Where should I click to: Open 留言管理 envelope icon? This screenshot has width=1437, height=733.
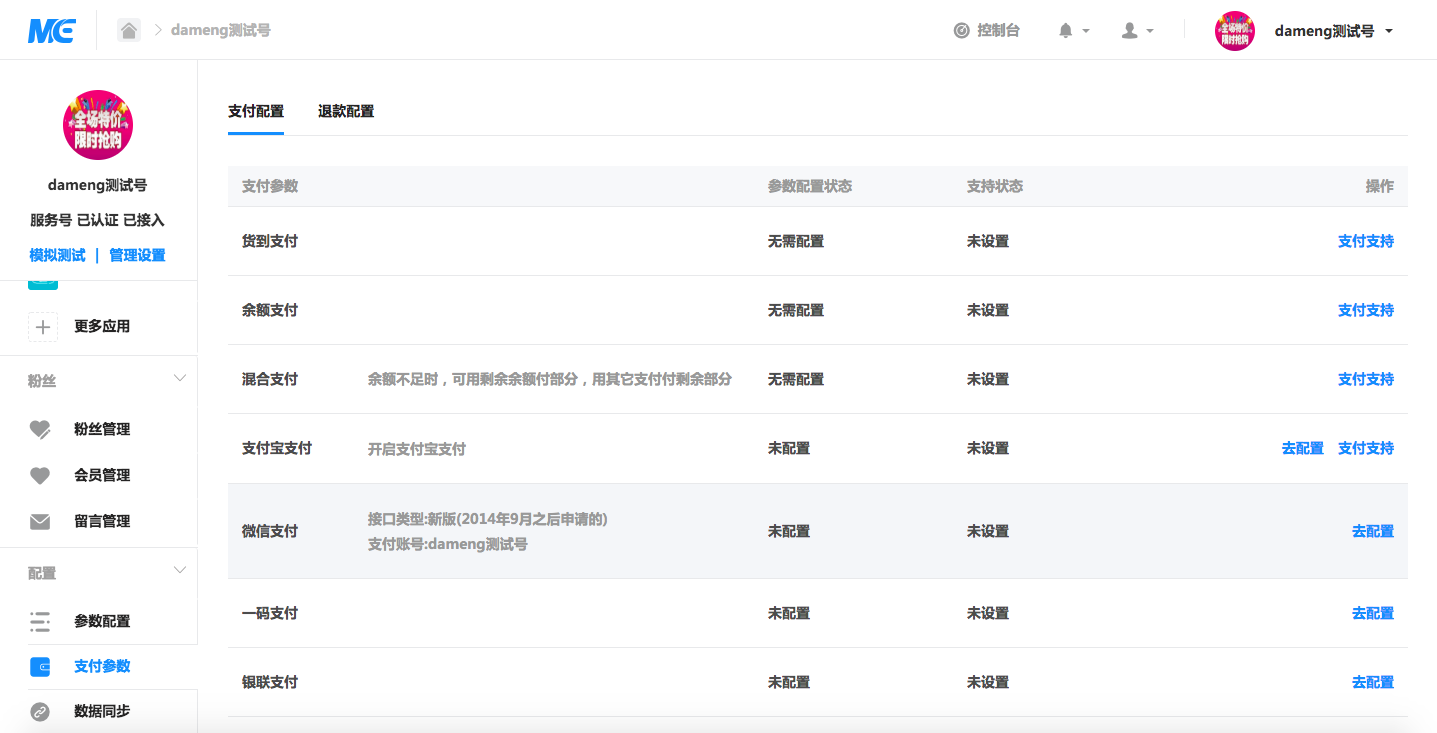(40, 522)
